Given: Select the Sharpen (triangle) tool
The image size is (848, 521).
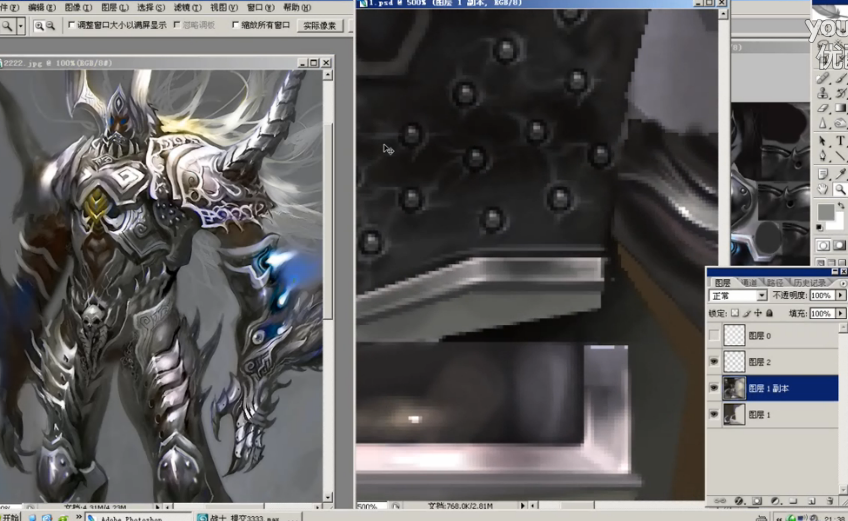Looking at the screenshot, I should click(823, 123).
